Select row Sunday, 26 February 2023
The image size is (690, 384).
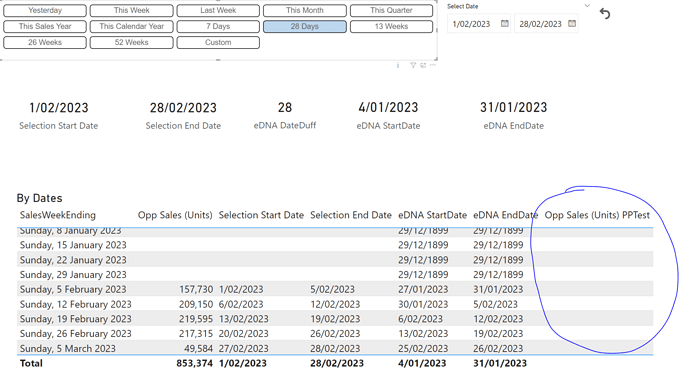coord(335,334)
